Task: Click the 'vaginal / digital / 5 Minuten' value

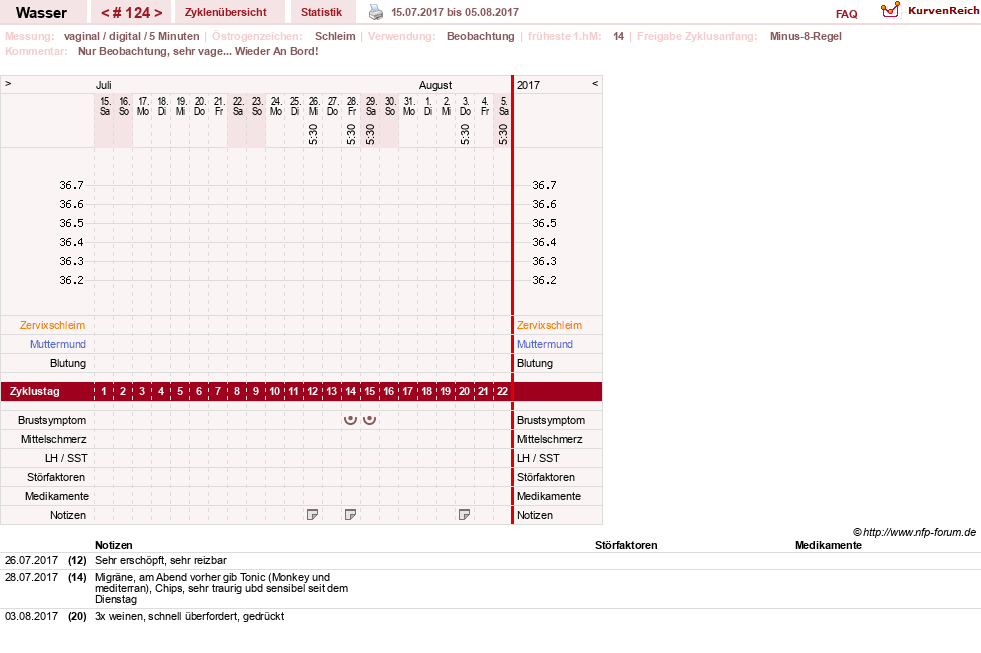Action: (131, 36)
